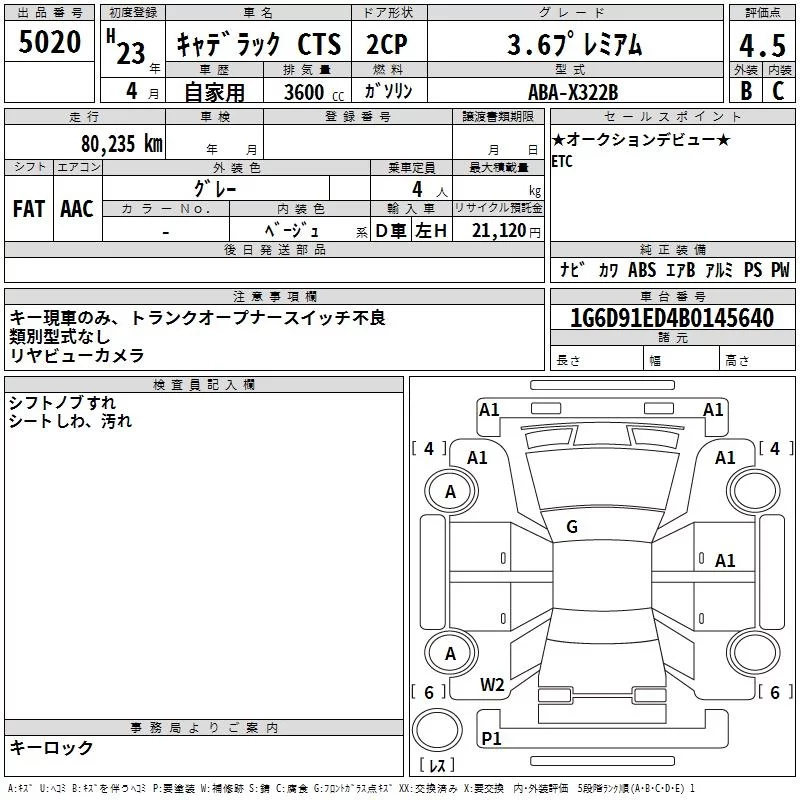Viewport: 800px width, 800px height.
Task: Click the mileage value 80,235 km
Action: [x=121, y=143]
